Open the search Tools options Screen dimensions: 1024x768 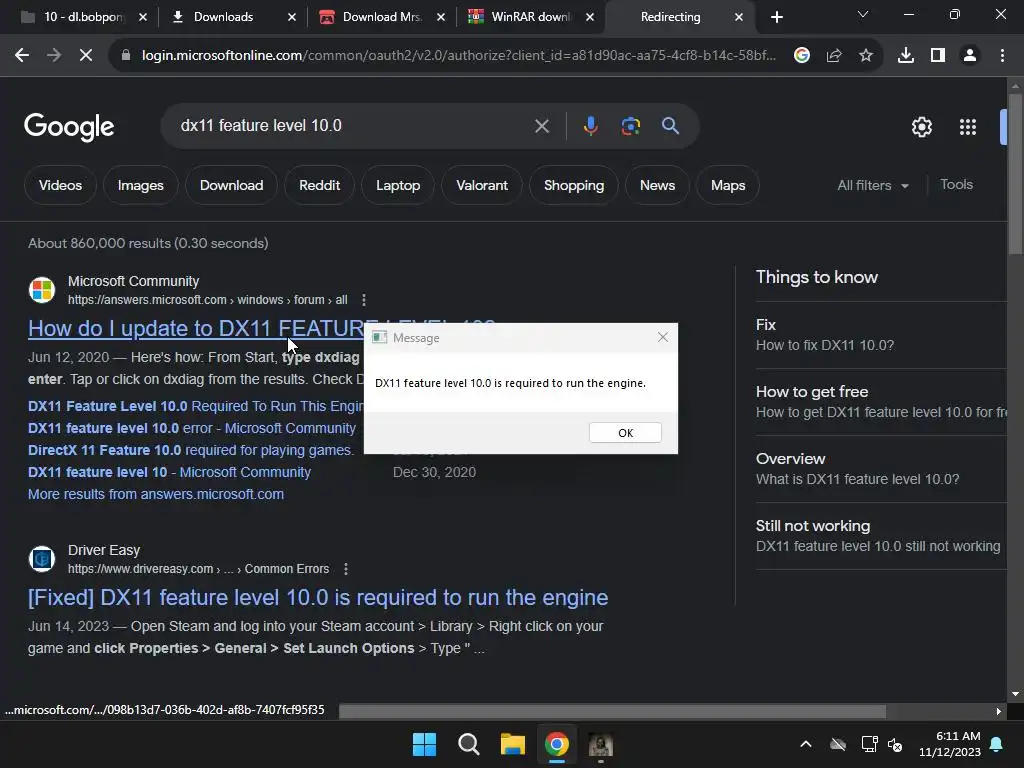coord(956,185)
